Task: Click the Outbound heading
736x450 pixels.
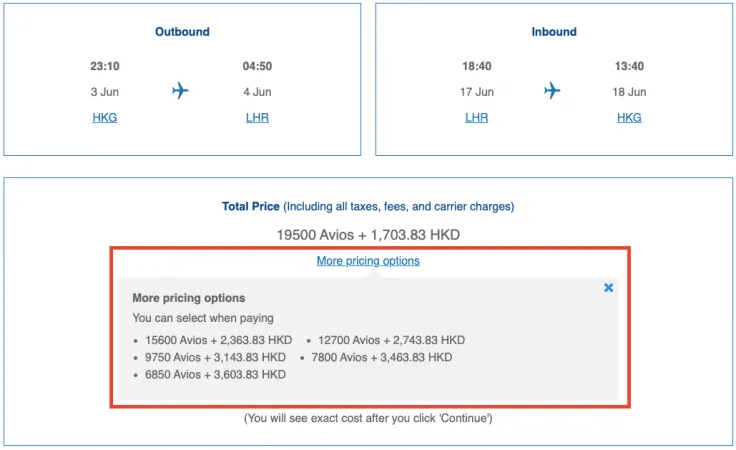Action: click(182, 32)
